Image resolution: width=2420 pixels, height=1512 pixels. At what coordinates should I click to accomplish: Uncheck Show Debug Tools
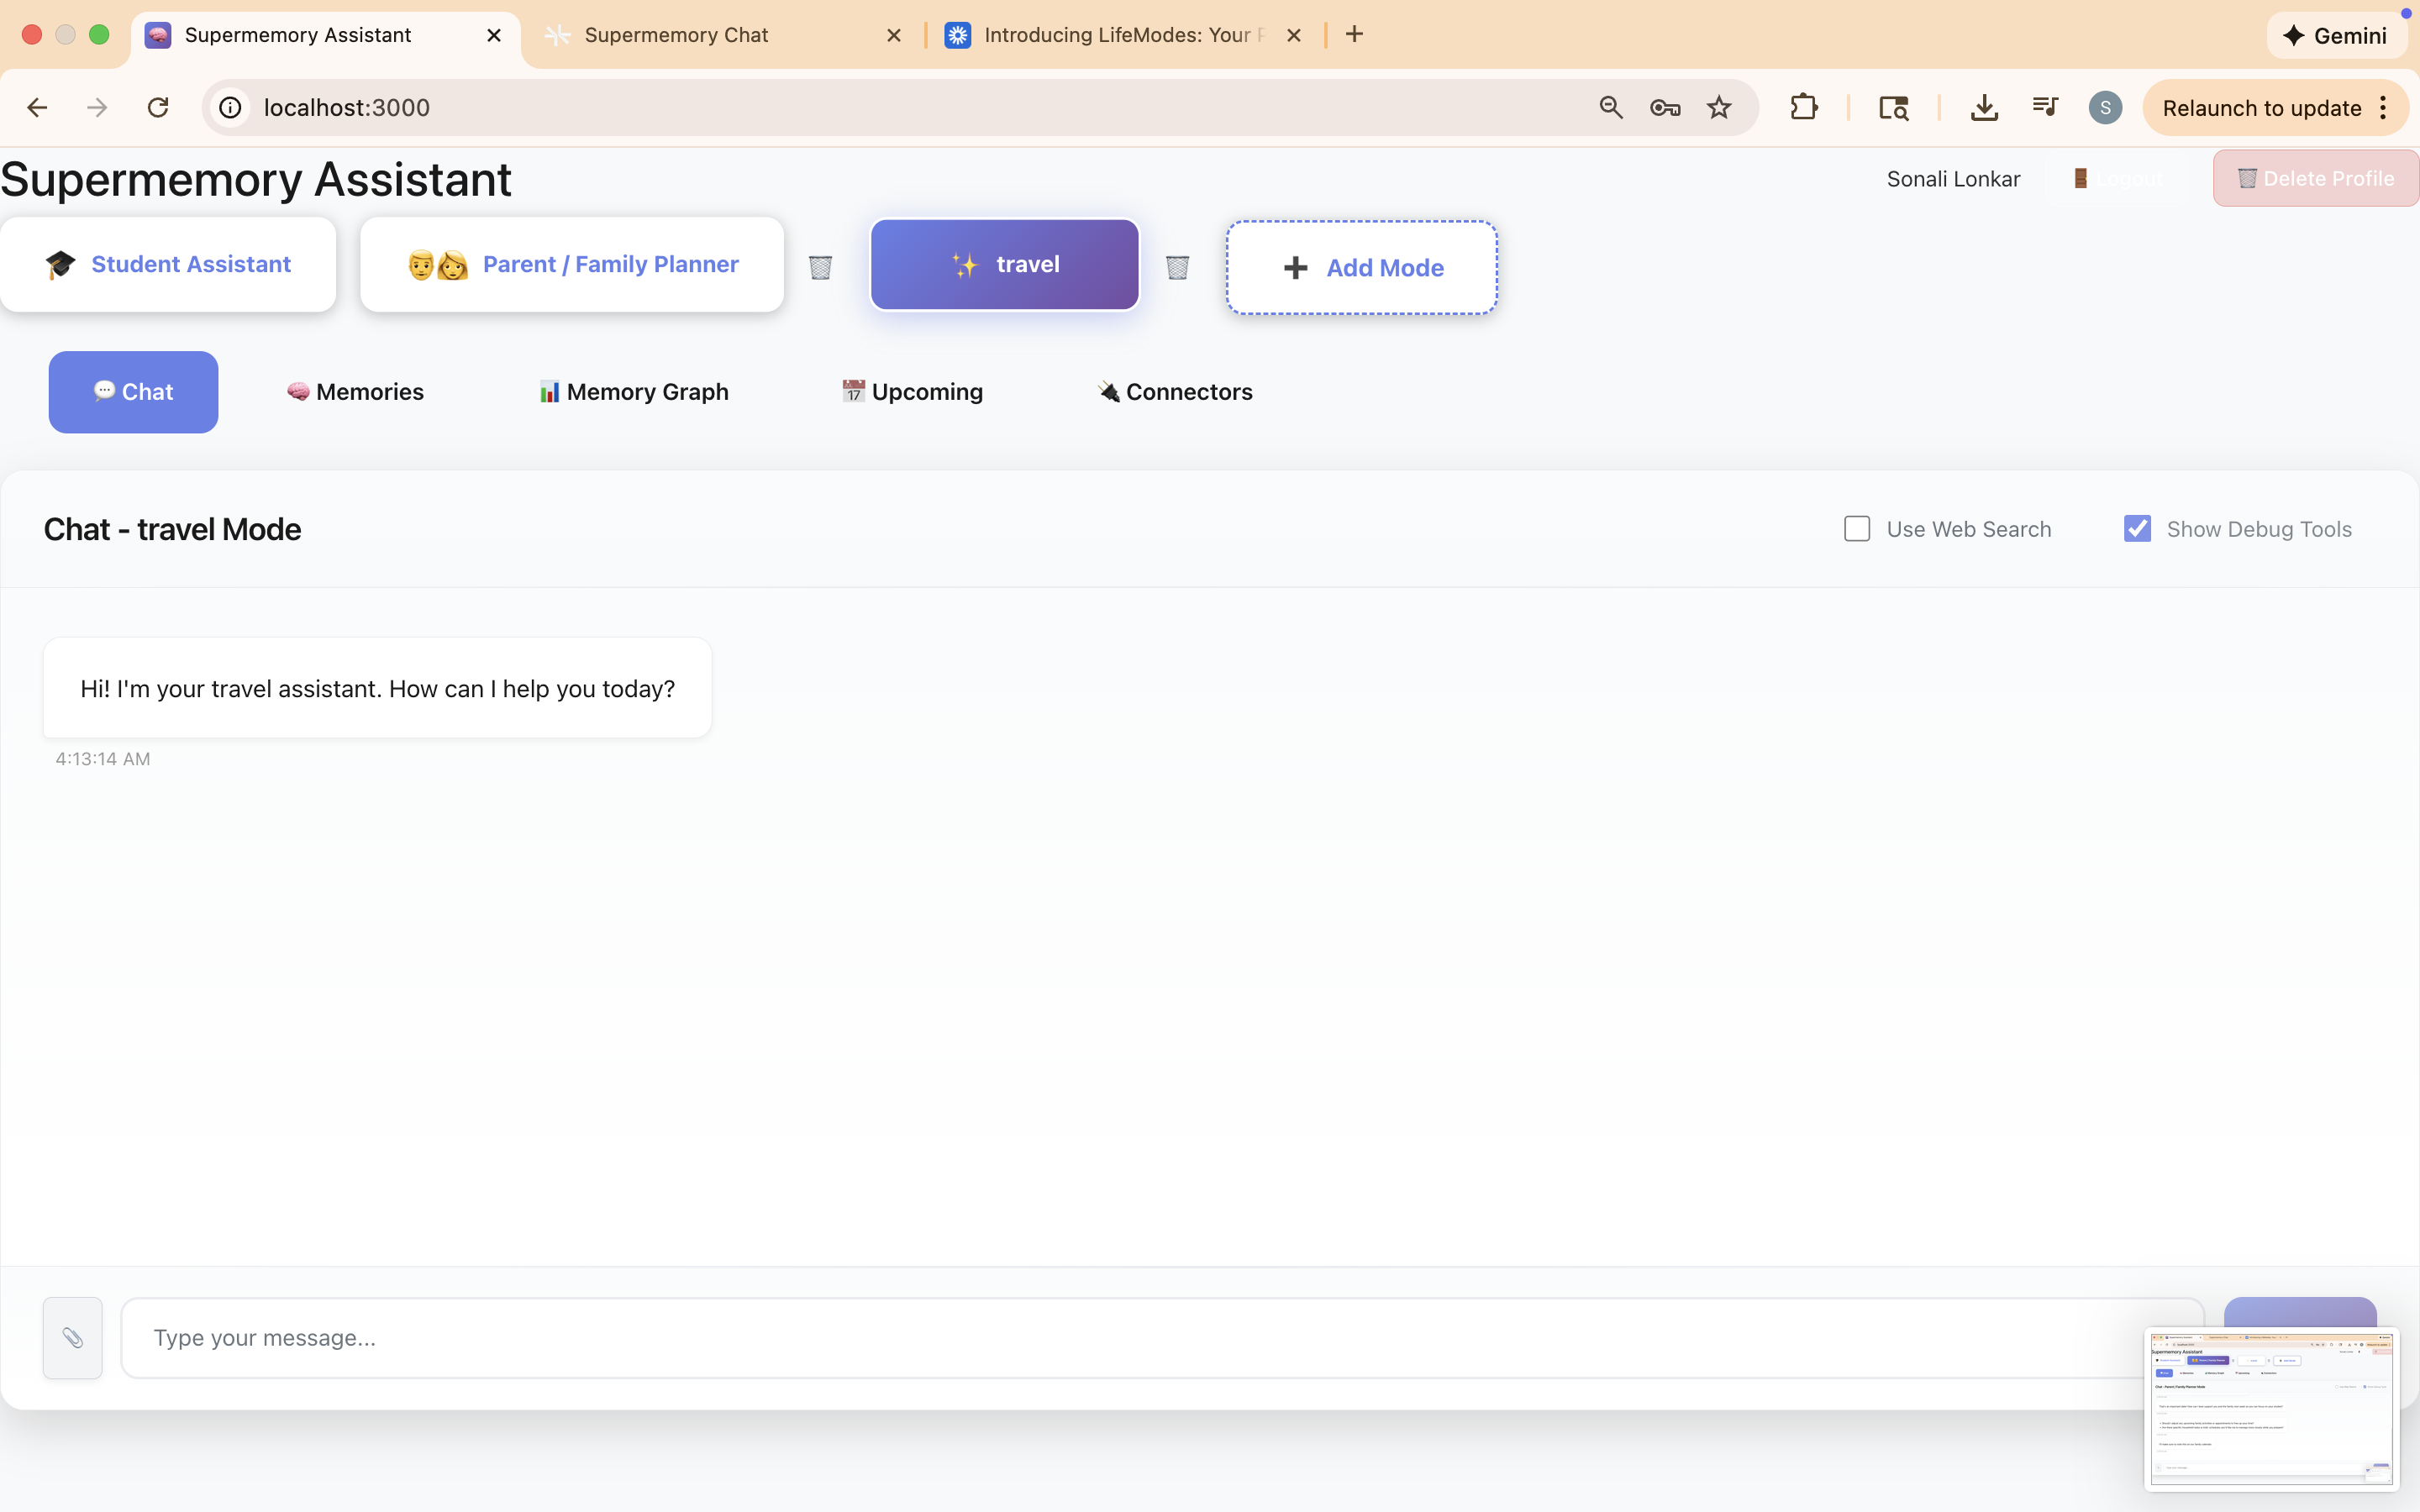(2137, 529)
